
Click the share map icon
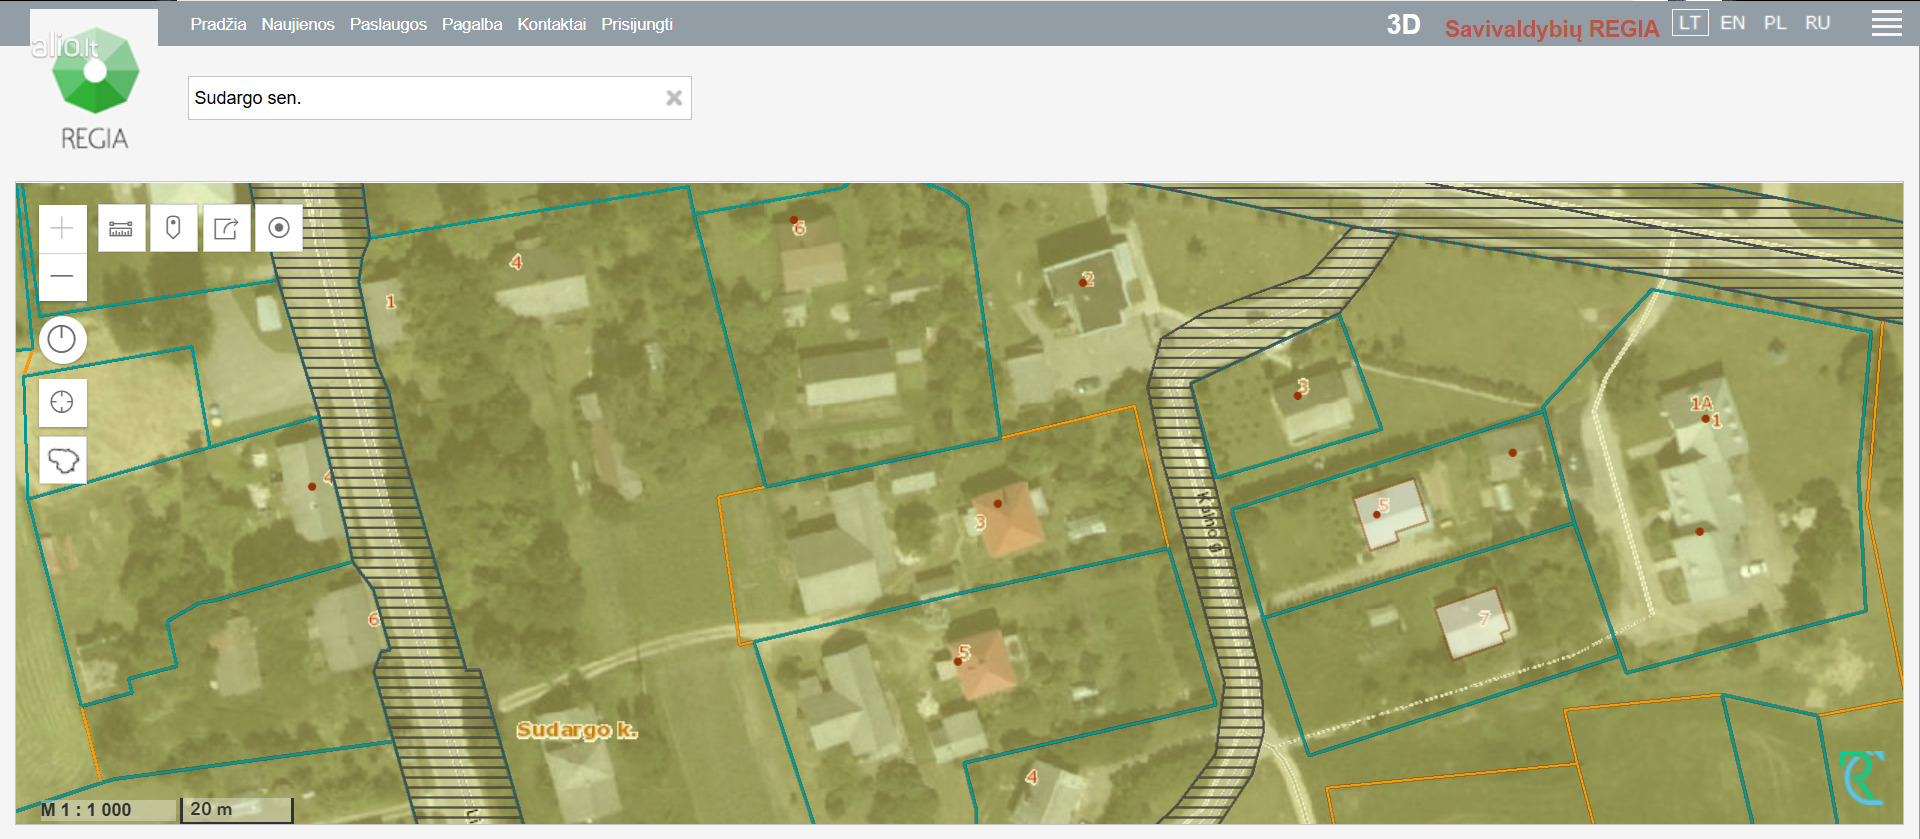point(226,229)
